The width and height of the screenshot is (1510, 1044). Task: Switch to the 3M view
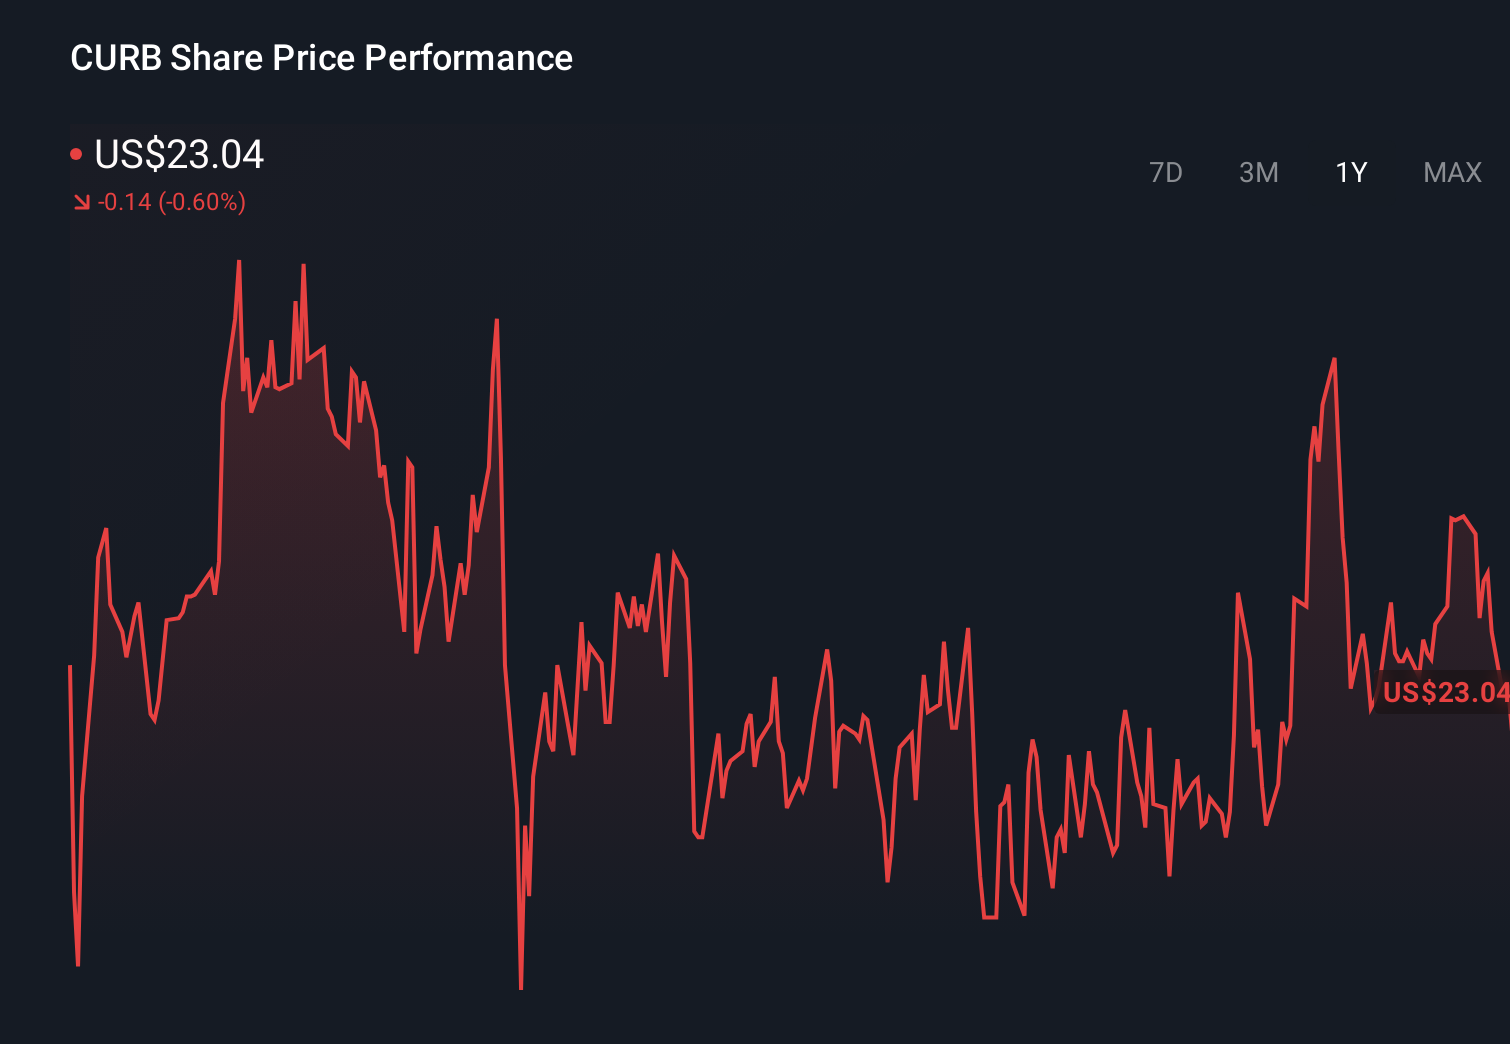pyautogui.click(x=1259, y=172)
